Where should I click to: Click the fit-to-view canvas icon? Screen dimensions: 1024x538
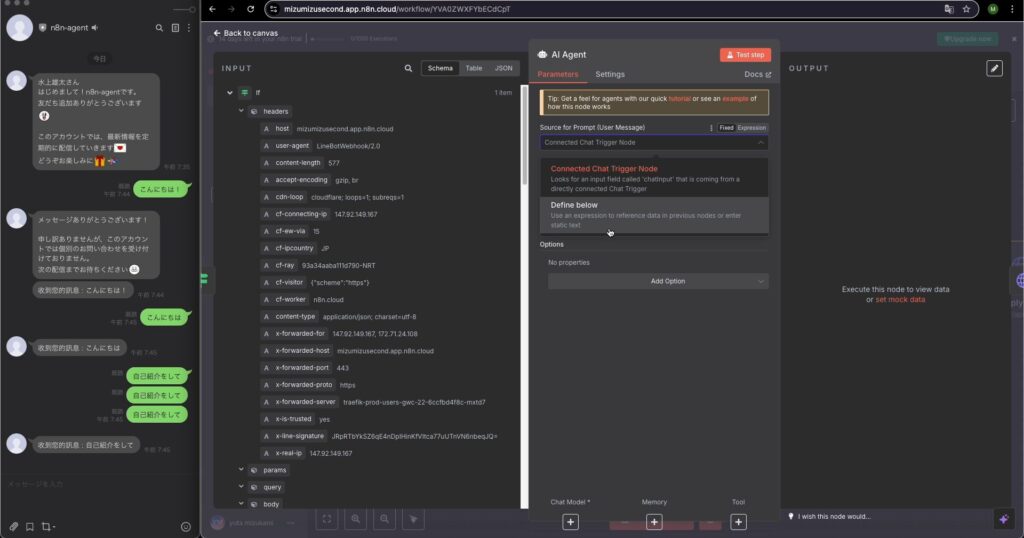click(x=327, y=519)
